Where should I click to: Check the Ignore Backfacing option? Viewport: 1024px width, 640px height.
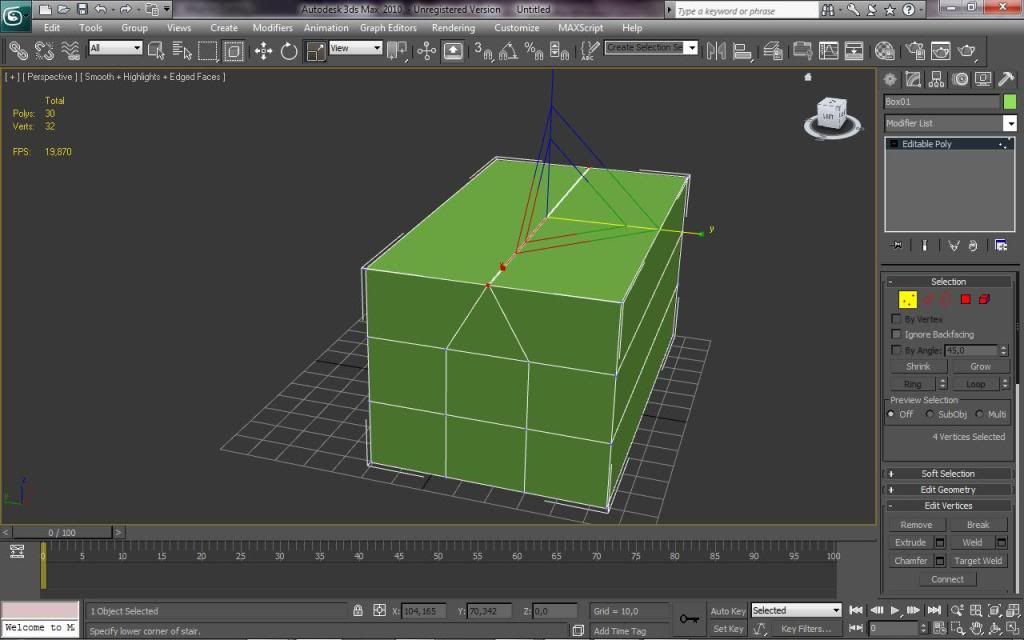pyautogui.click(x=896, y=335)
